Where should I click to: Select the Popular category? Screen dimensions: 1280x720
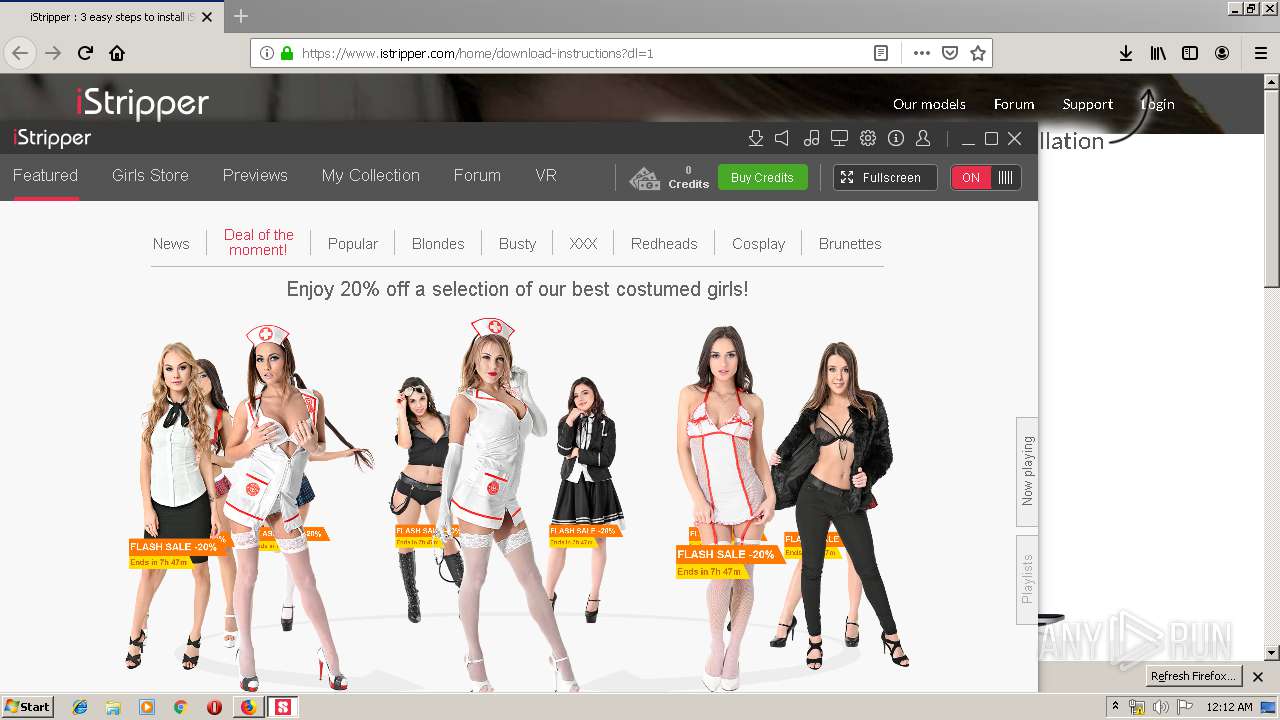353,243
